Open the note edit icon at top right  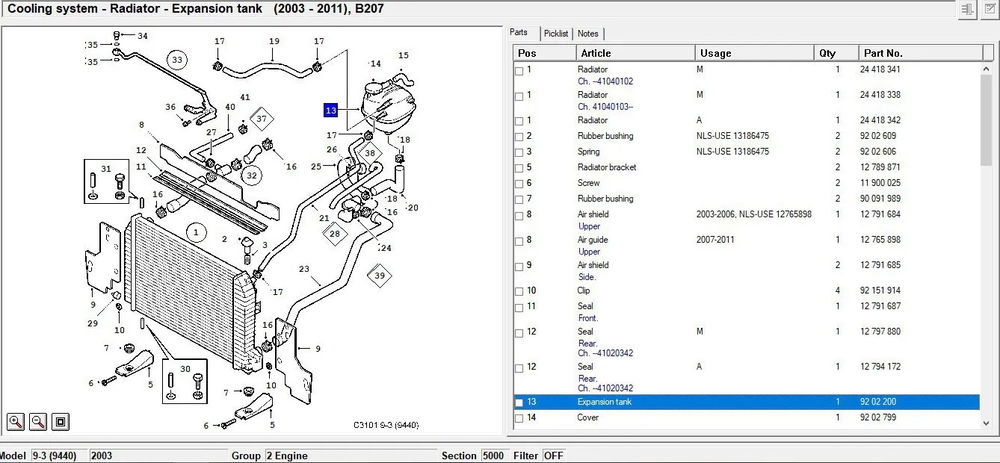pyautogui.click(x=988, y=9)
